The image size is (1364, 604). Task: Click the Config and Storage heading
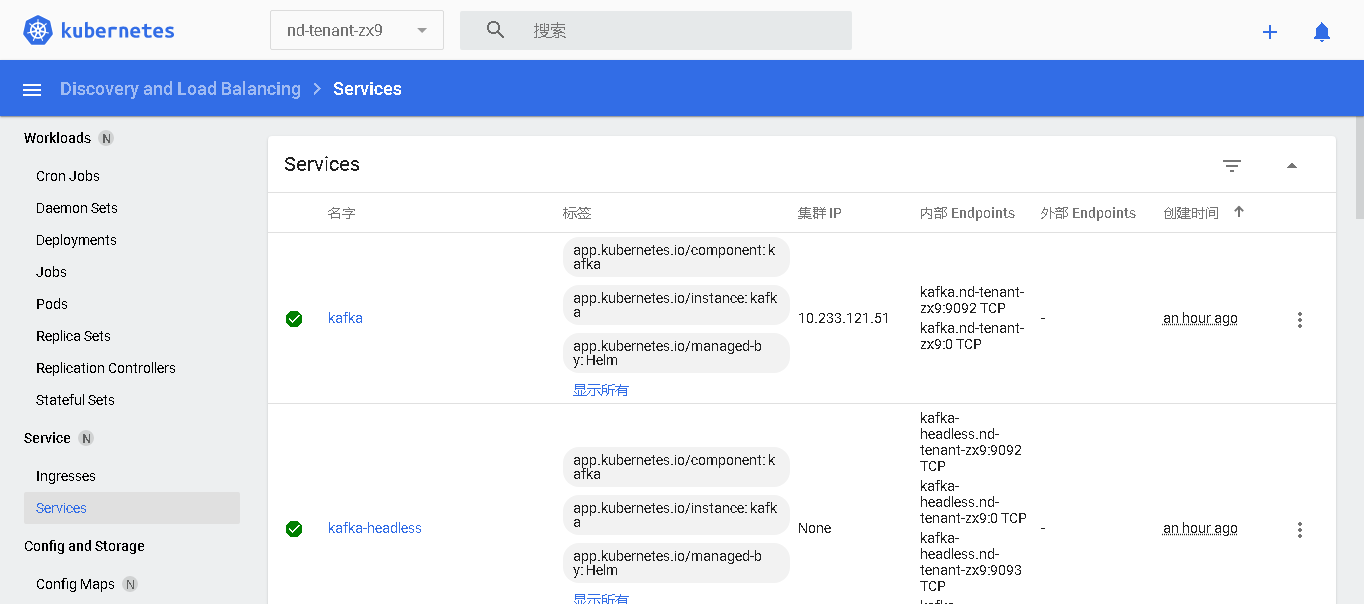[x=84, y=546]
